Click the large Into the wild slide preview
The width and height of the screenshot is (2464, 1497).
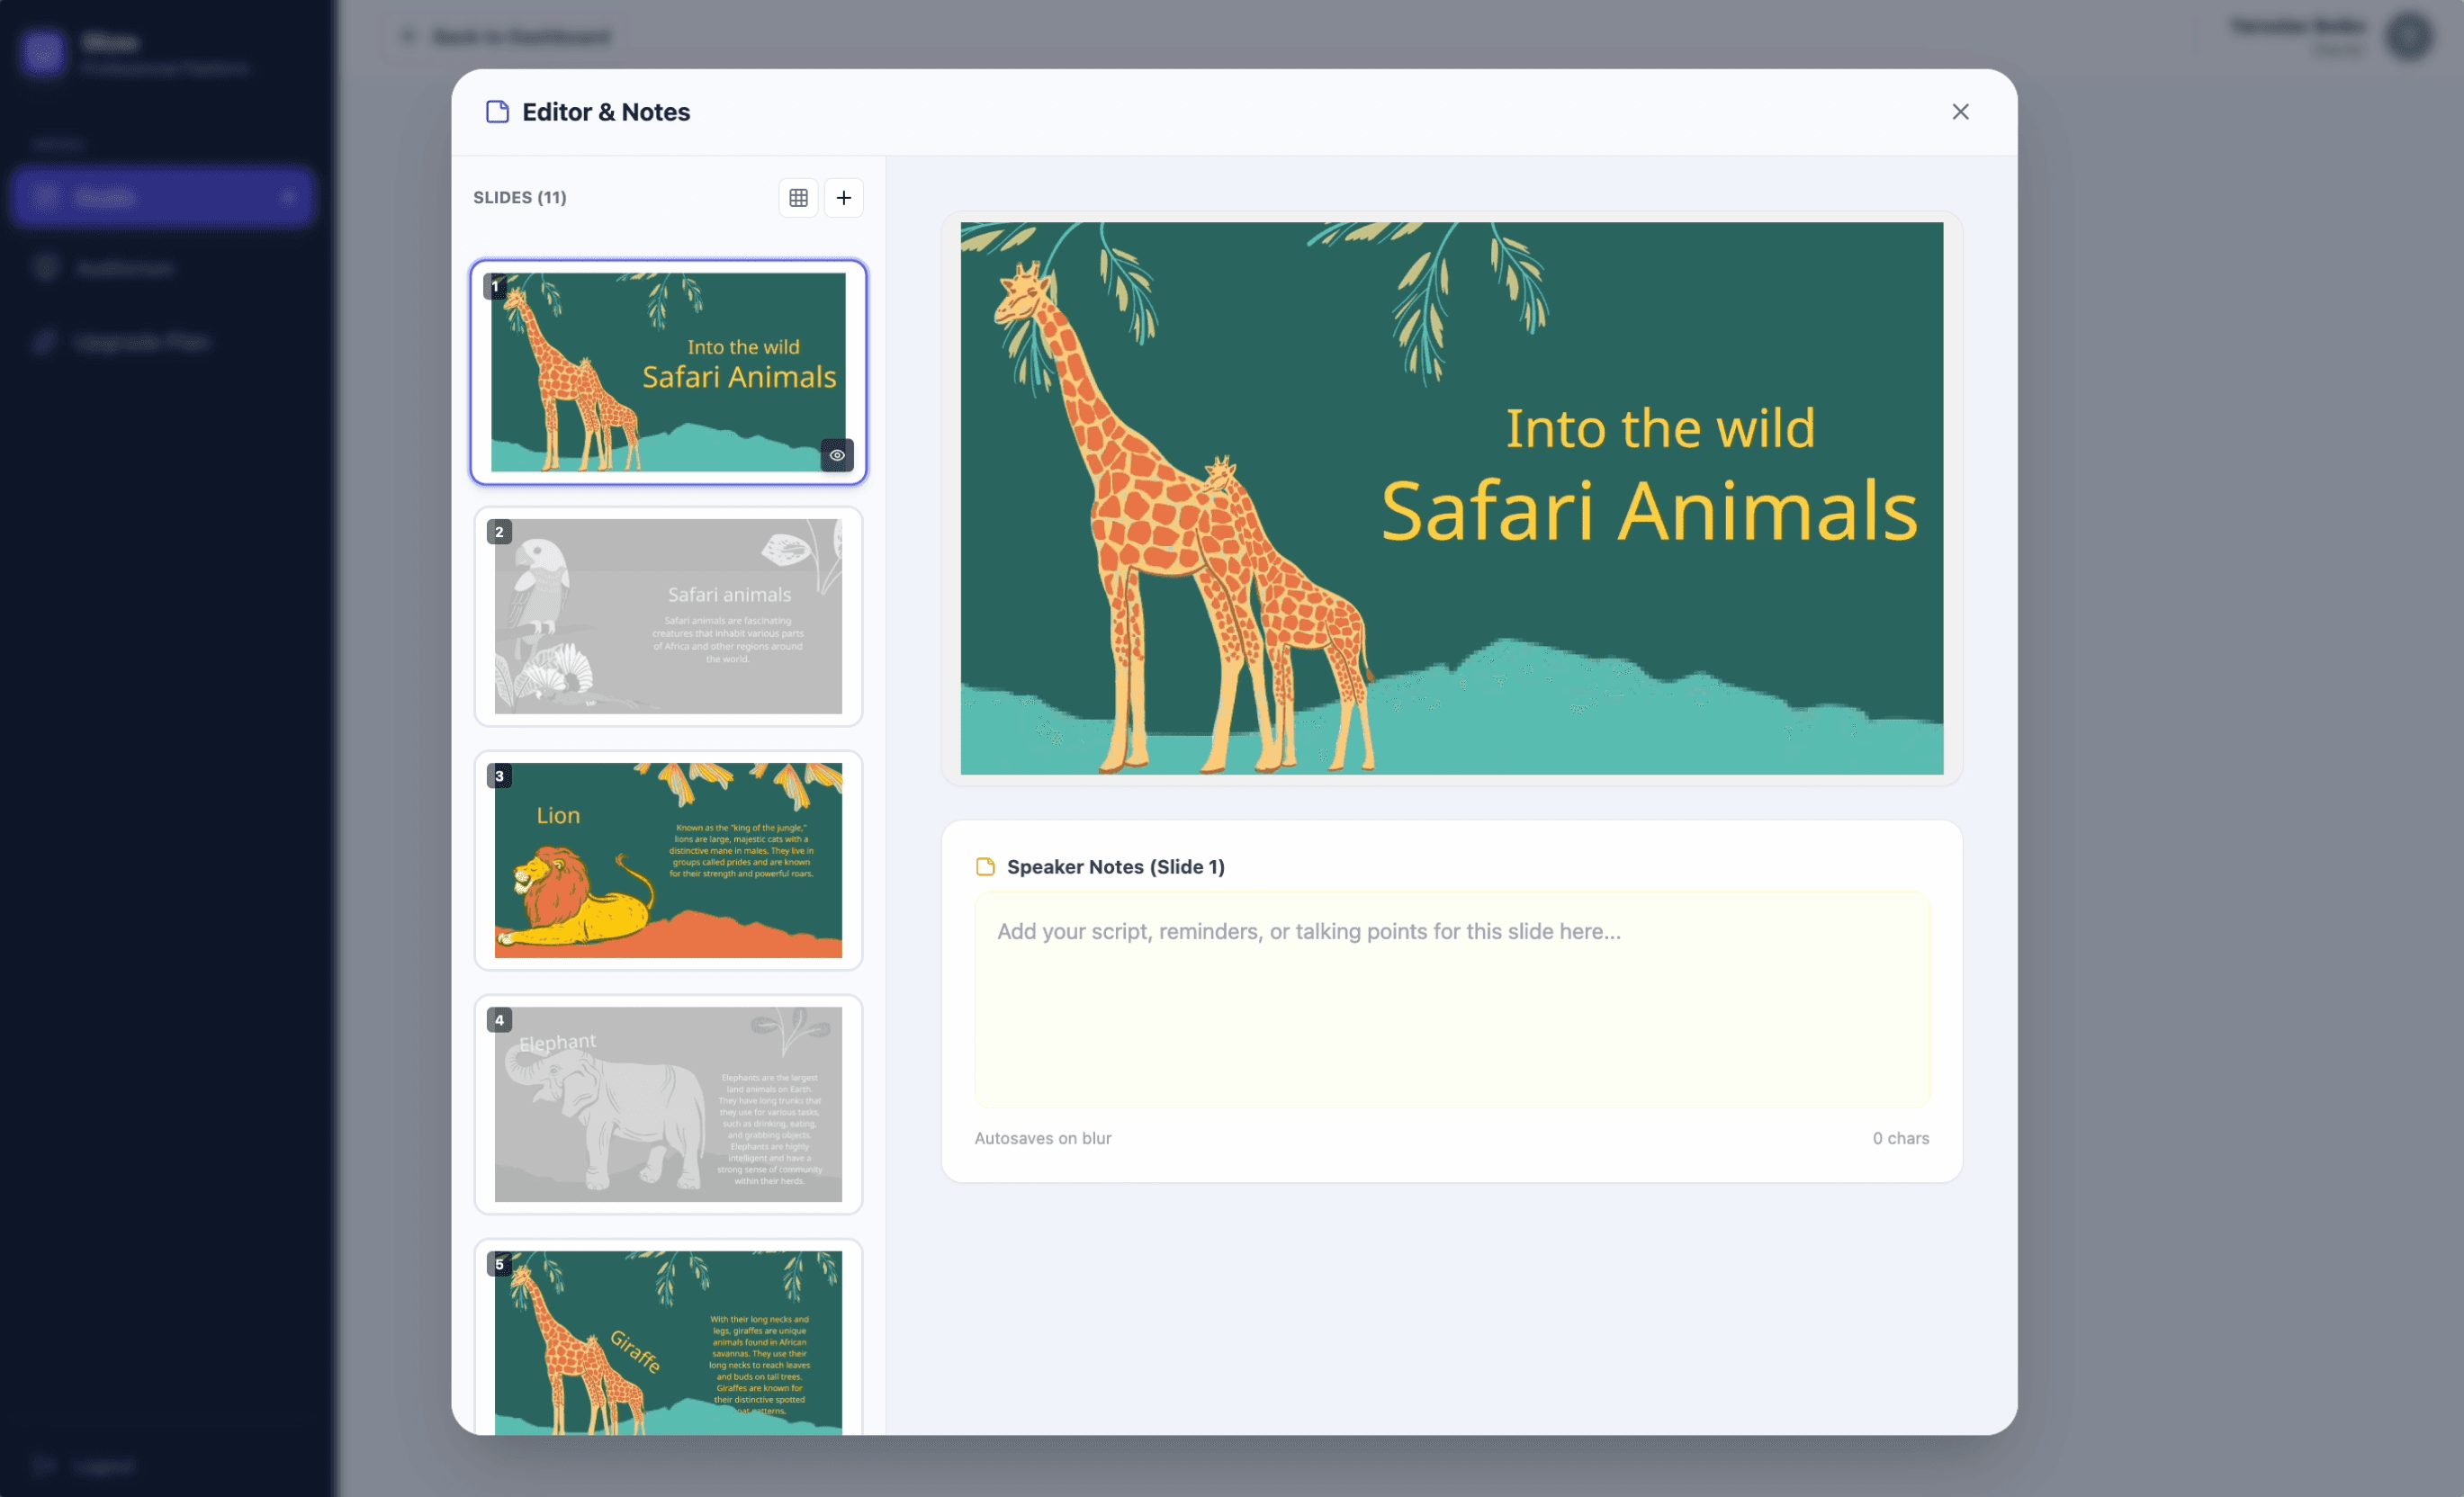click(1450, 499)
